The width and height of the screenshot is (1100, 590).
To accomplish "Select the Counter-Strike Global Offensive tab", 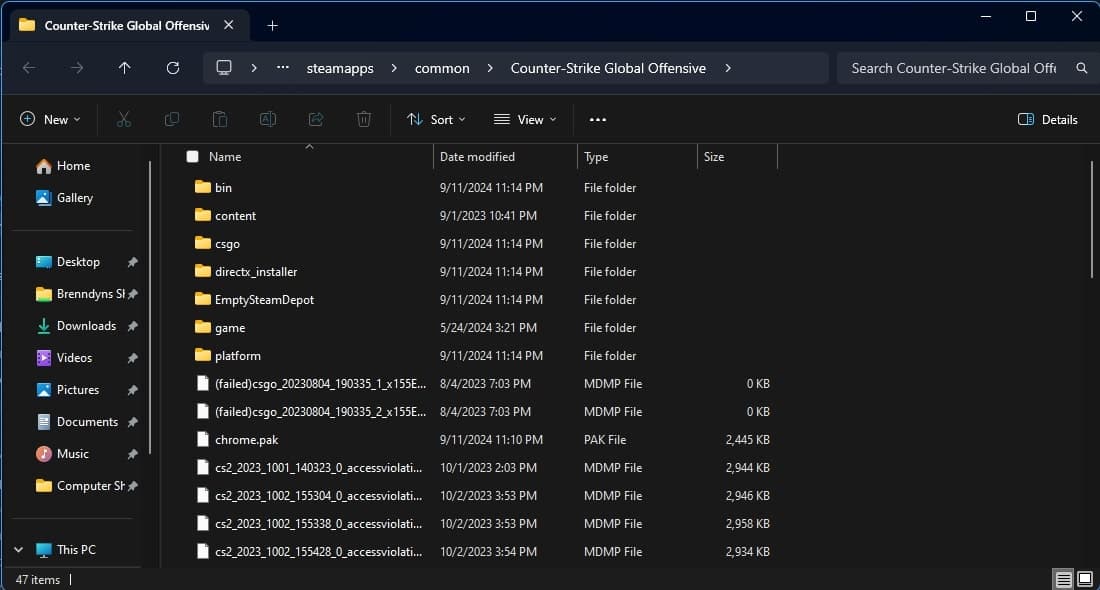I will coord(120,25).
